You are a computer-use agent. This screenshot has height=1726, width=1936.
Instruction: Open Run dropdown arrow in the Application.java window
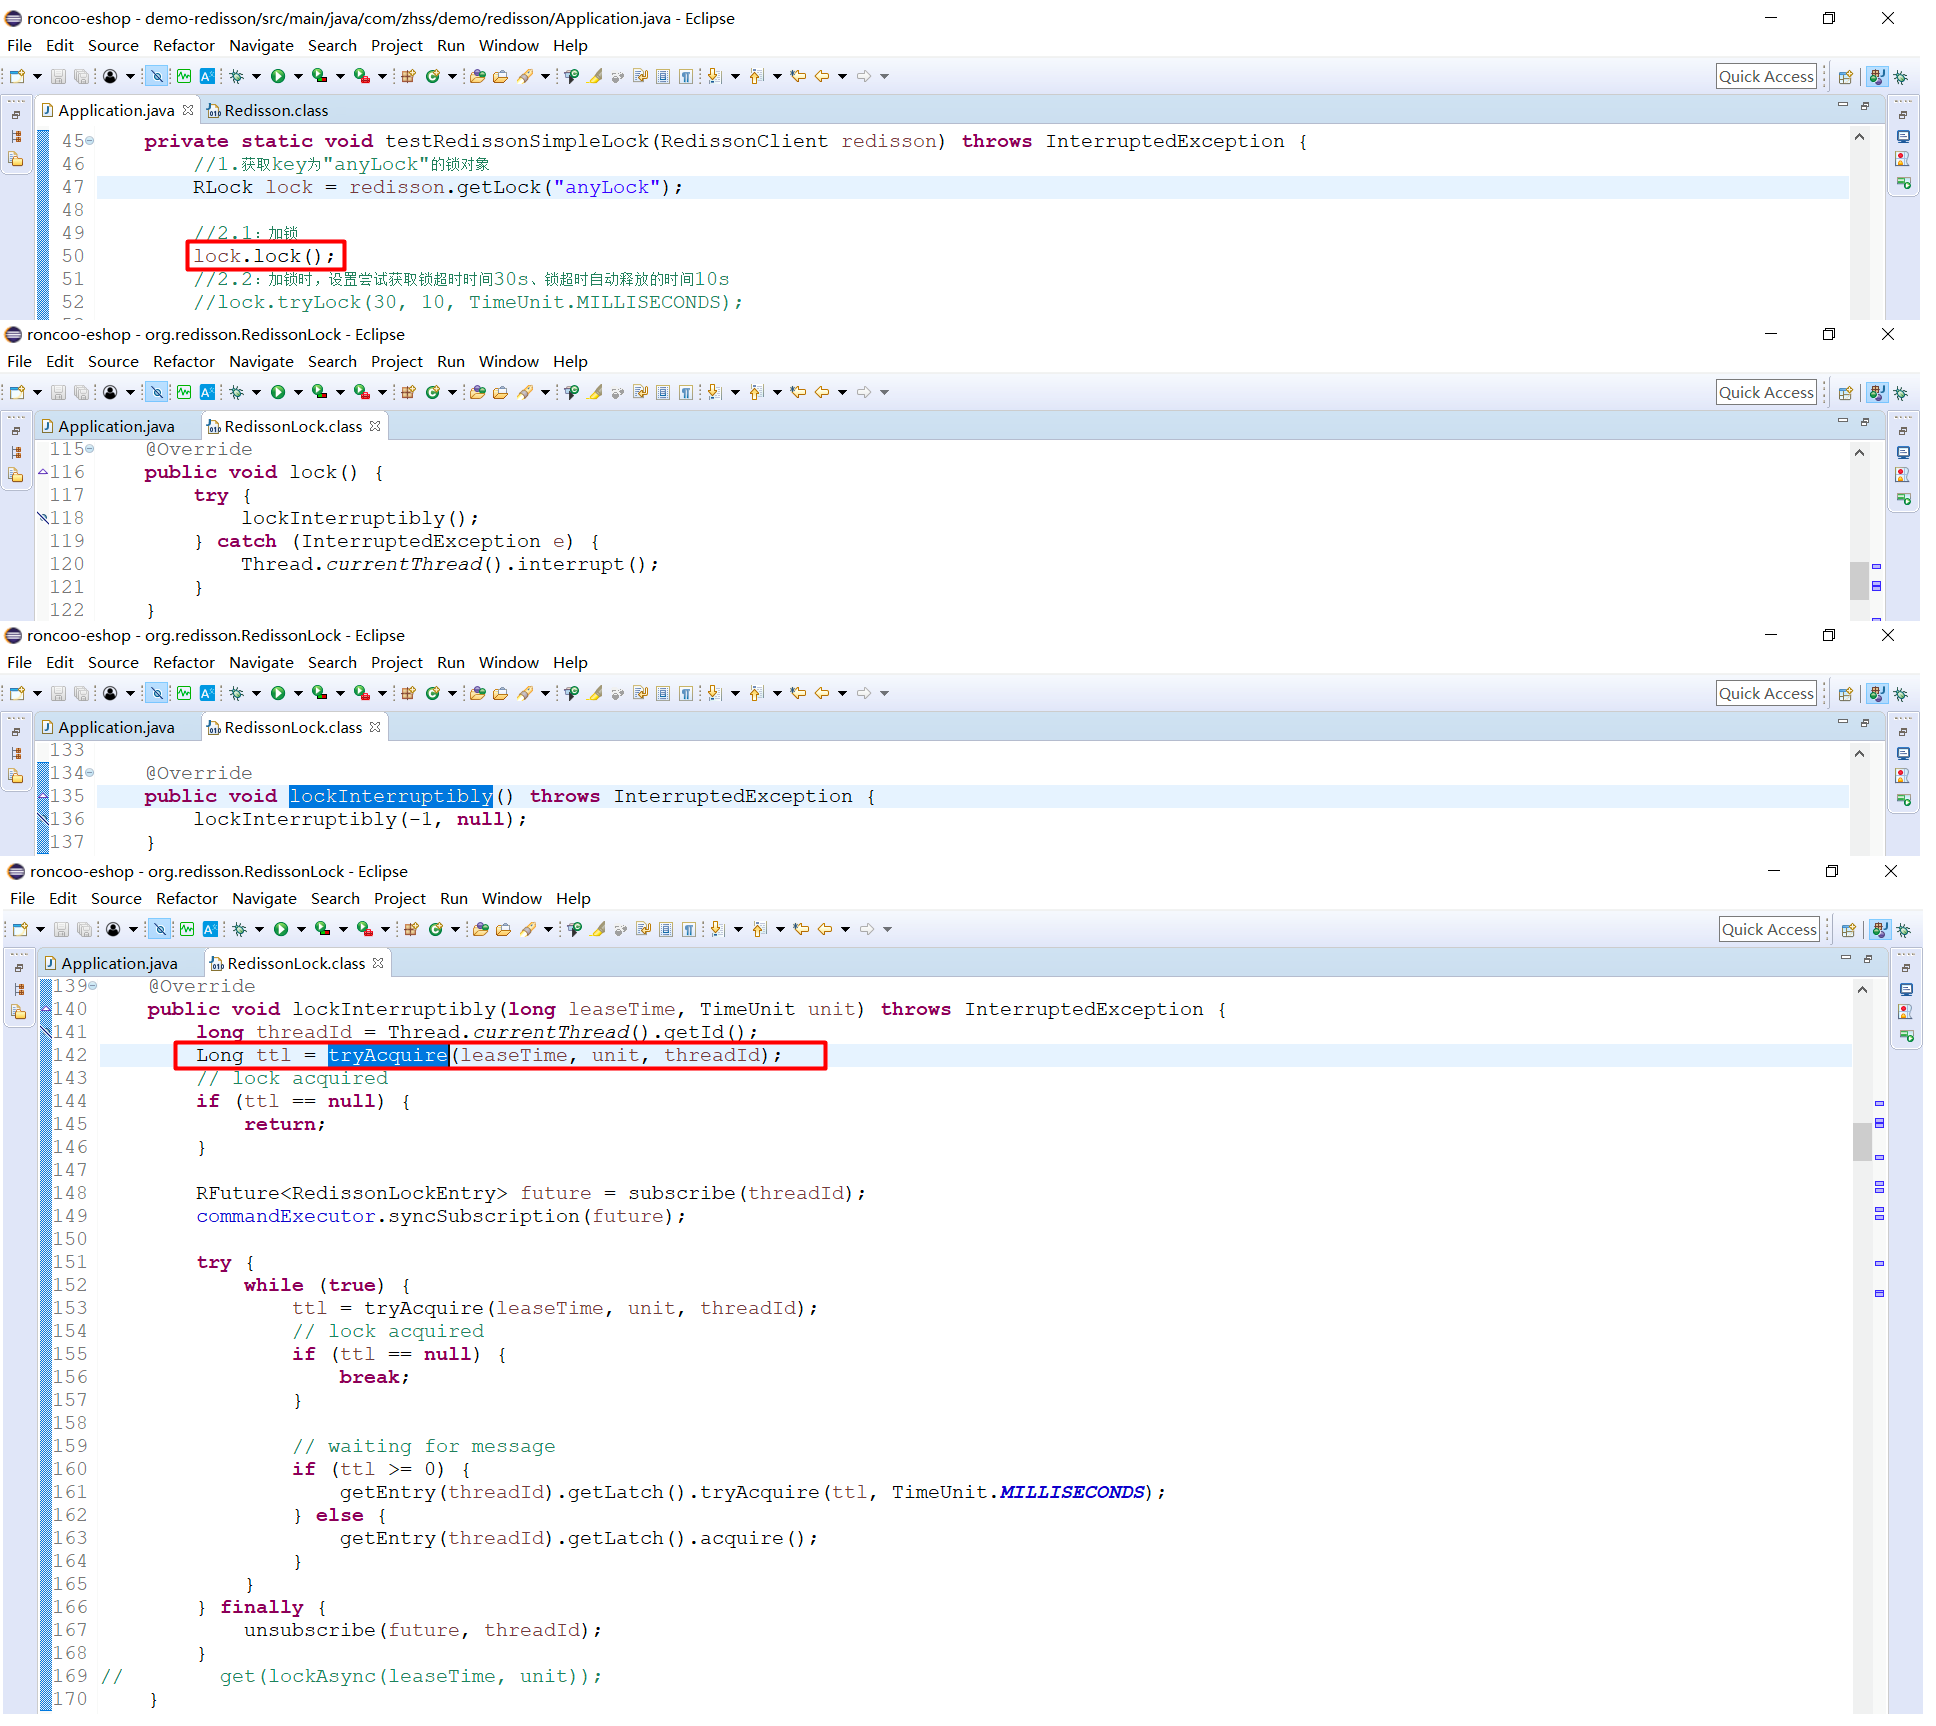tap(298, 76)
